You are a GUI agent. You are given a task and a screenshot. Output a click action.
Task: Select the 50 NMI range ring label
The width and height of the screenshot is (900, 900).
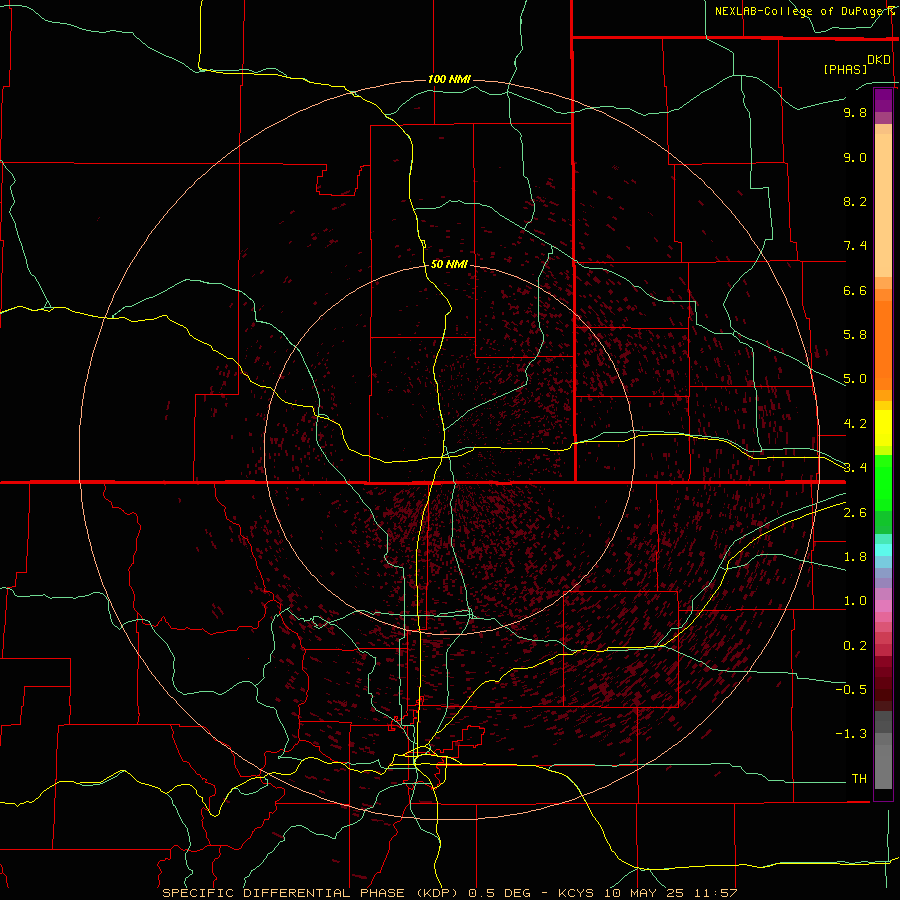click(449, 264)
